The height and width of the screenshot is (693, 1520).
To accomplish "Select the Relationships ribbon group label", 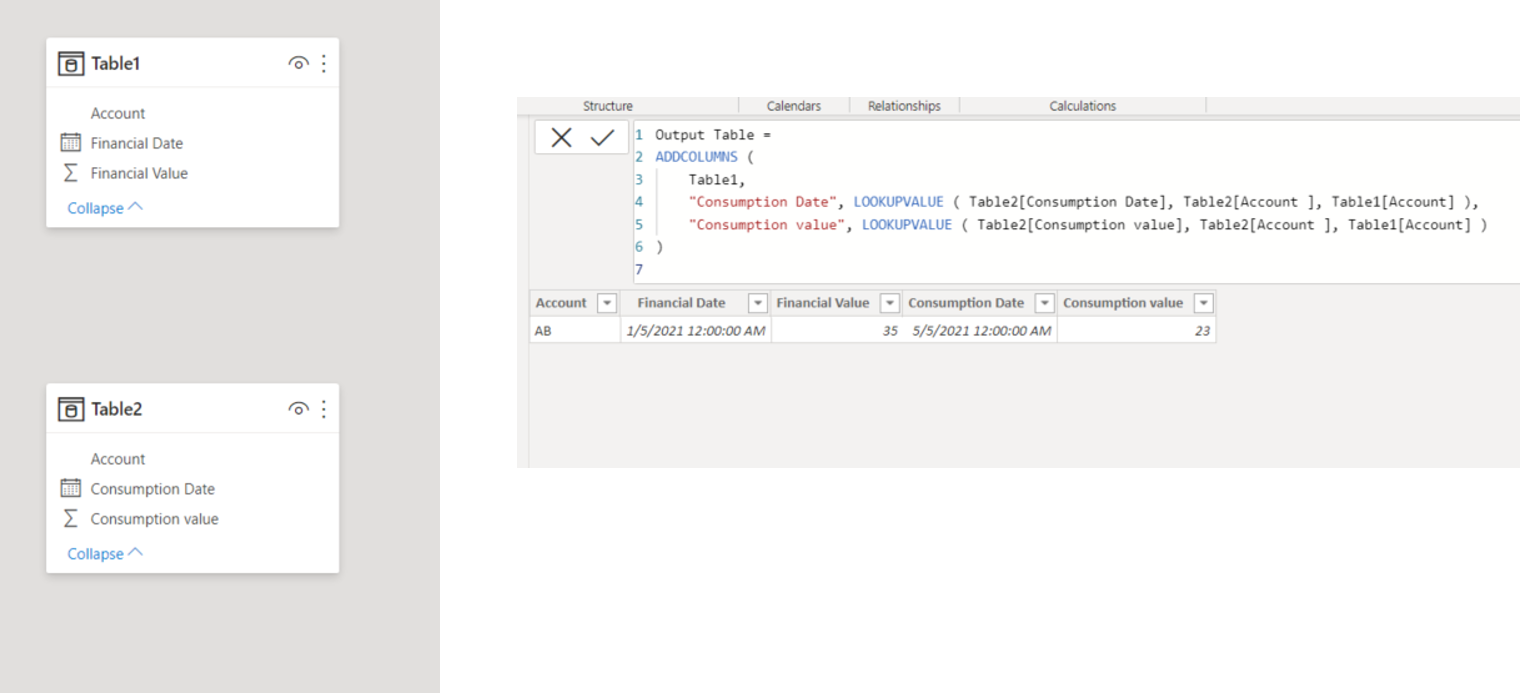I will click(904, 106).
